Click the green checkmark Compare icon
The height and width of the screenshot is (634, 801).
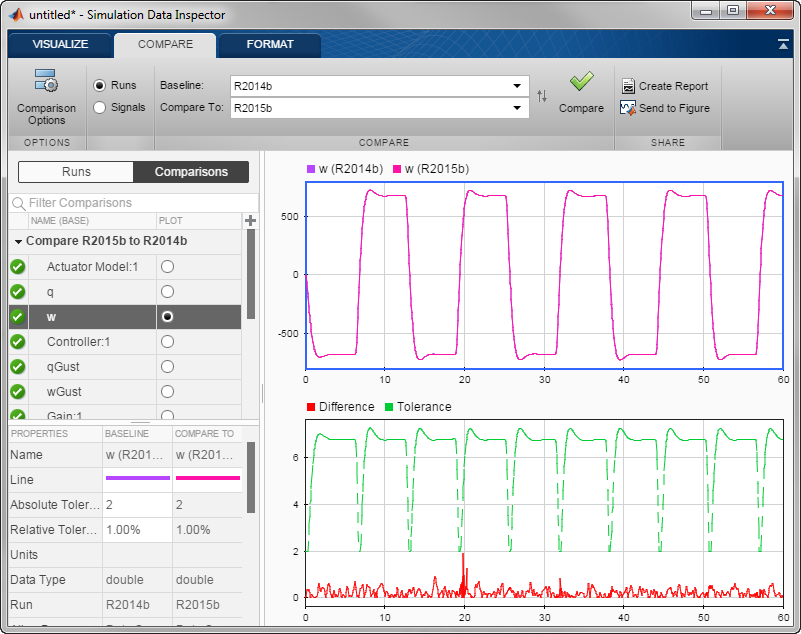[x=581, y=82]
